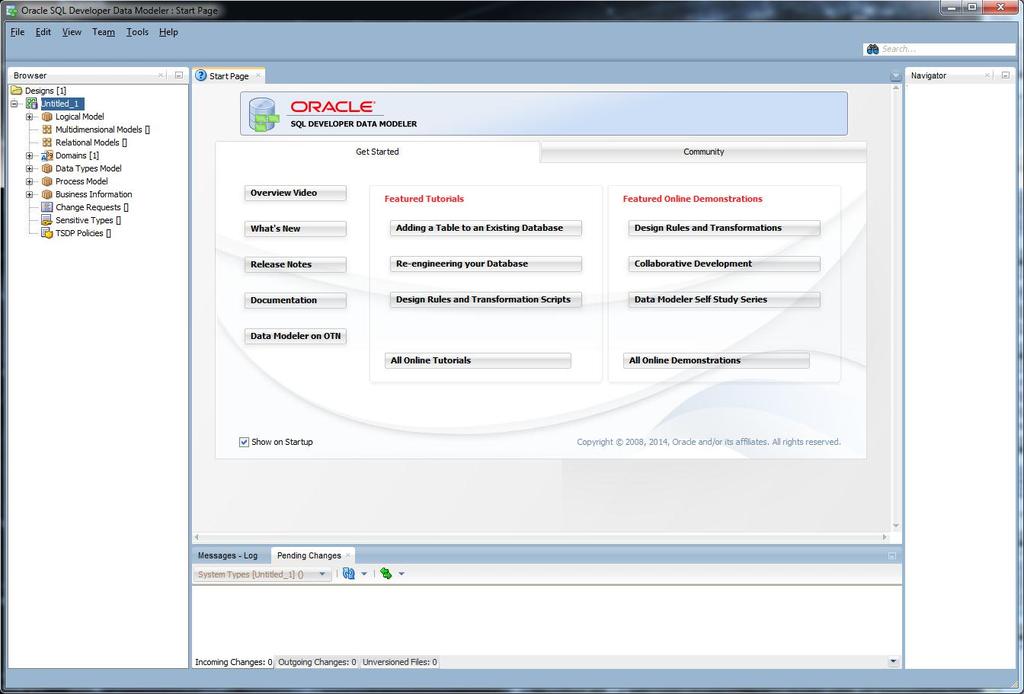The width and height of the screenshot is (1024, 694).
Task: Open the File menu
Action: pos(17,32)
